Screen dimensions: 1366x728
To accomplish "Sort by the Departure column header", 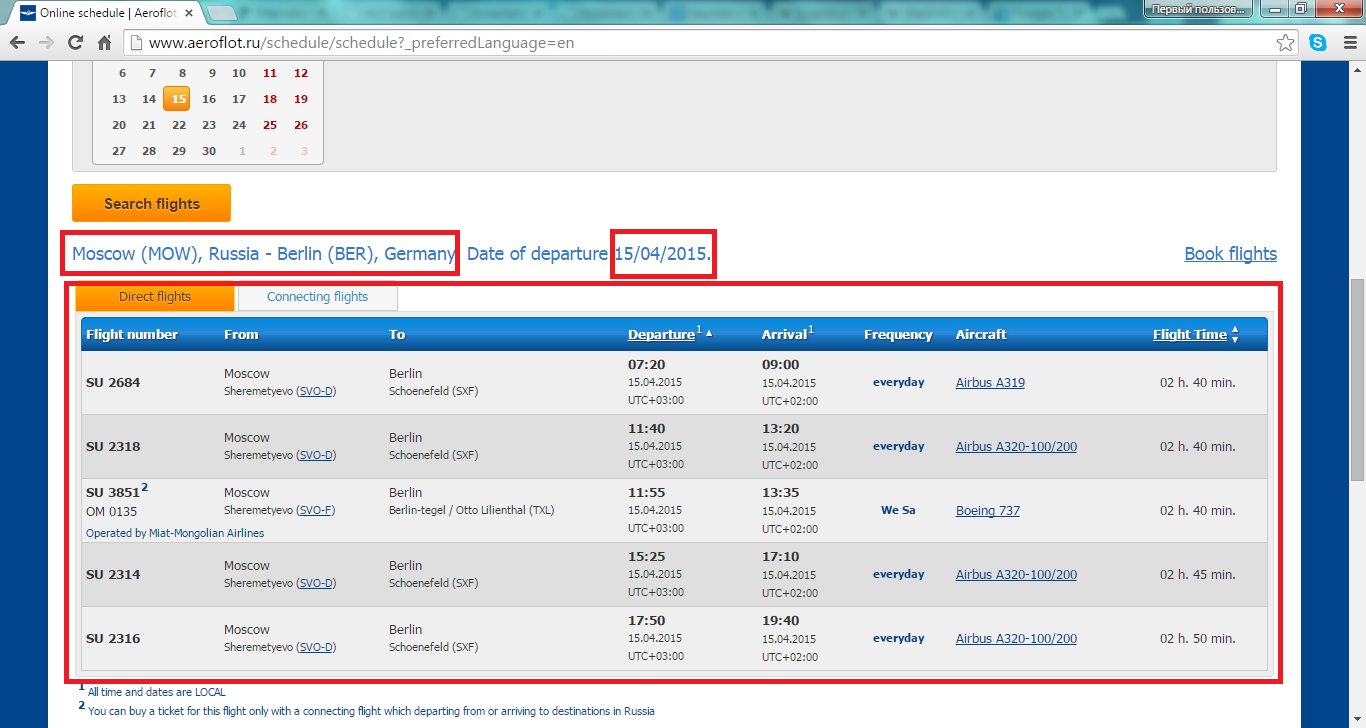I will [x=661, y=334].
